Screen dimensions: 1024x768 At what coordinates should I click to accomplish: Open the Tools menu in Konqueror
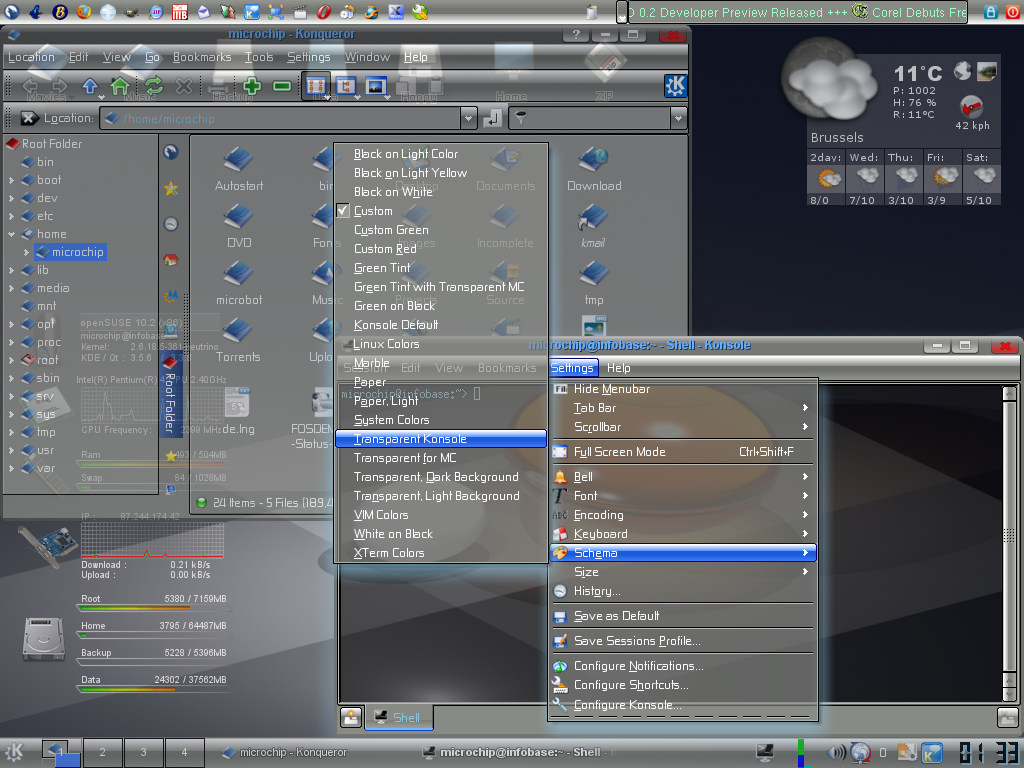[x=259, y=57]
